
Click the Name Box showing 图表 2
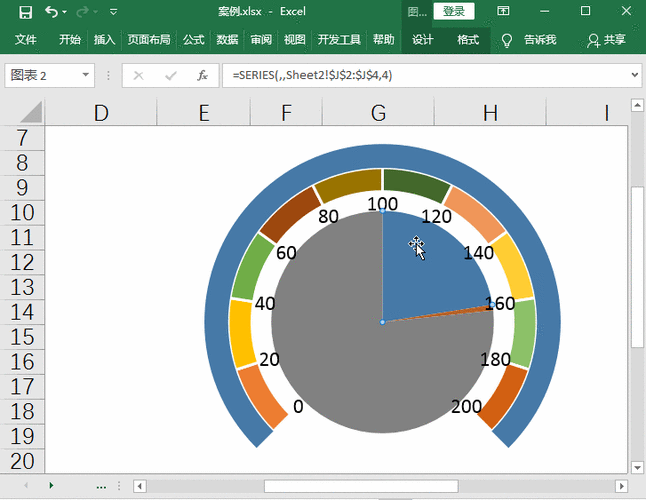point(43,75)
